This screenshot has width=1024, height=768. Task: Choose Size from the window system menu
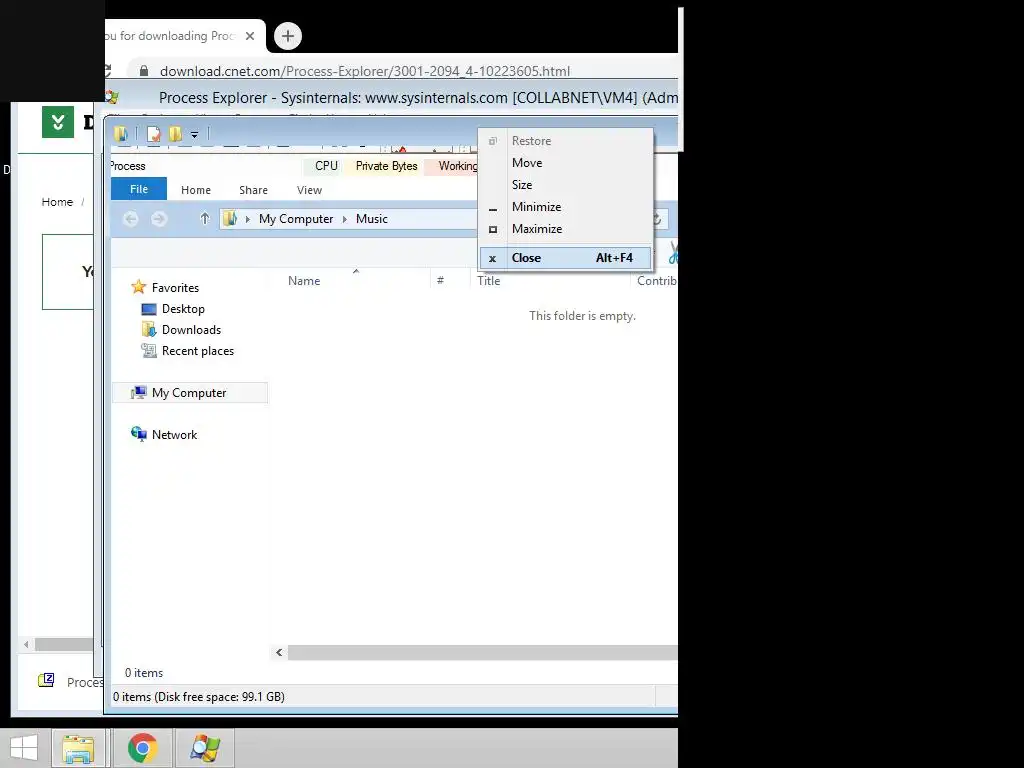pos(566,185)
